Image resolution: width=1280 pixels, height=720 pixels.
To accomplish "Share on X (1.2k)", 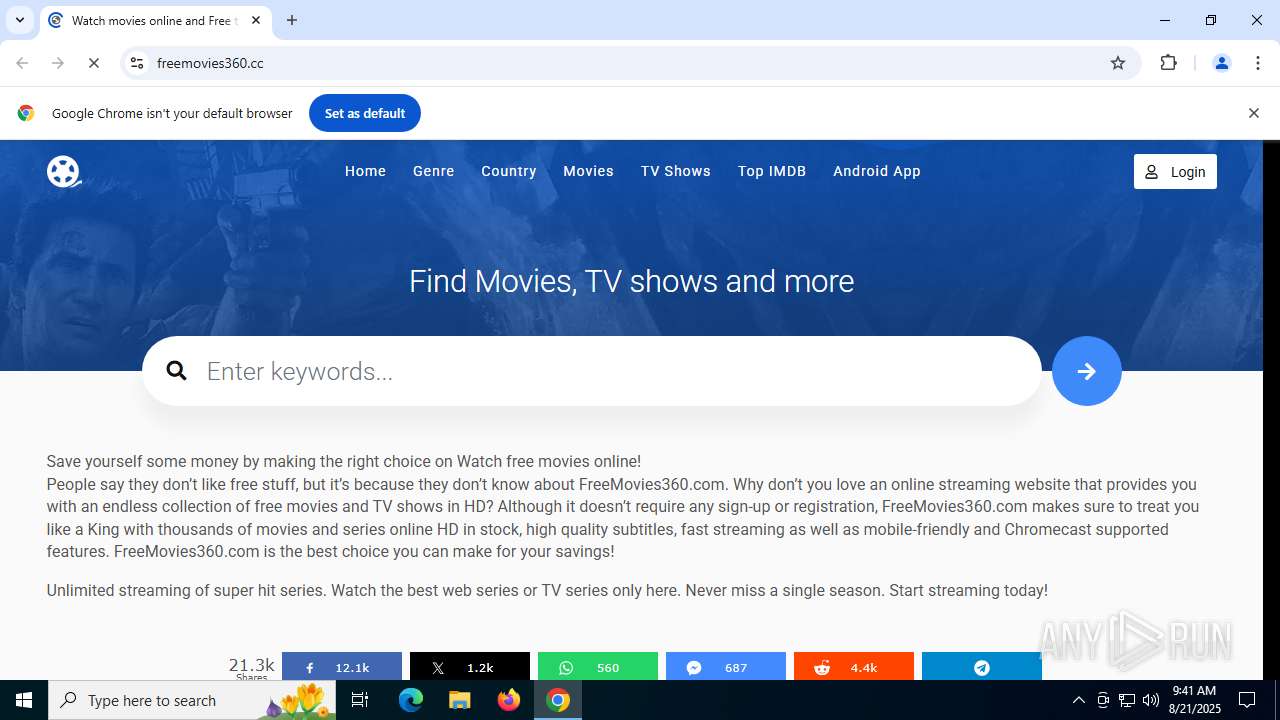I will click(x=469, y=667).
